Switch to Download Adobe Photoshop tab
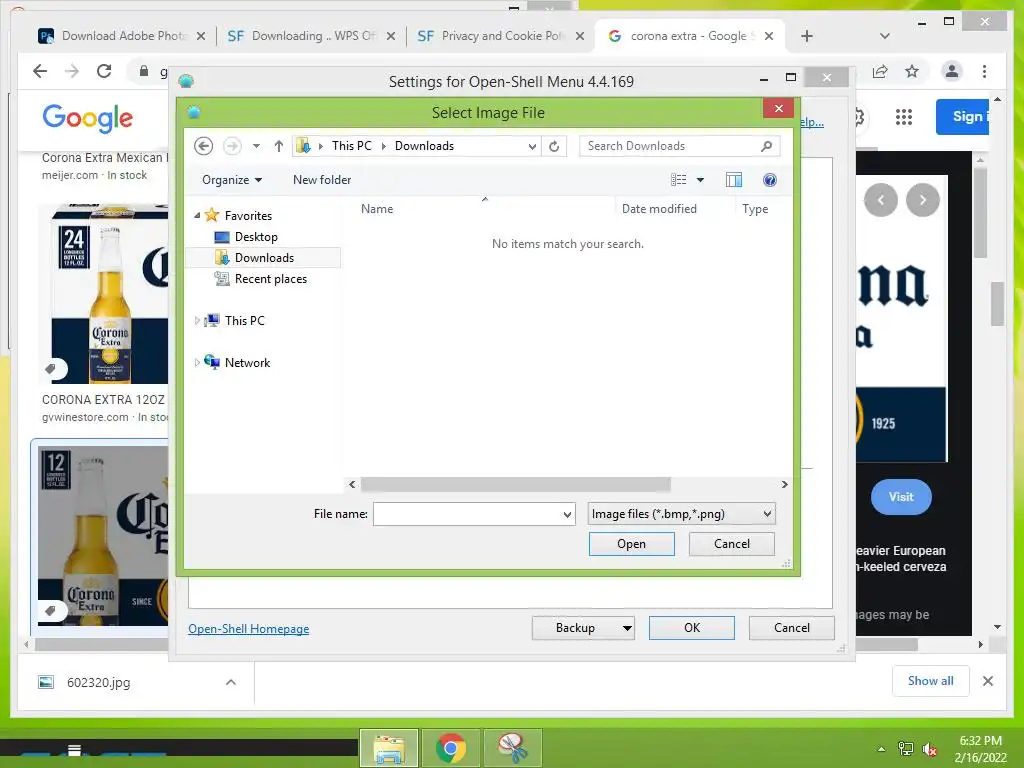The width and height of the screenshot is (1024, 768). 121,36
